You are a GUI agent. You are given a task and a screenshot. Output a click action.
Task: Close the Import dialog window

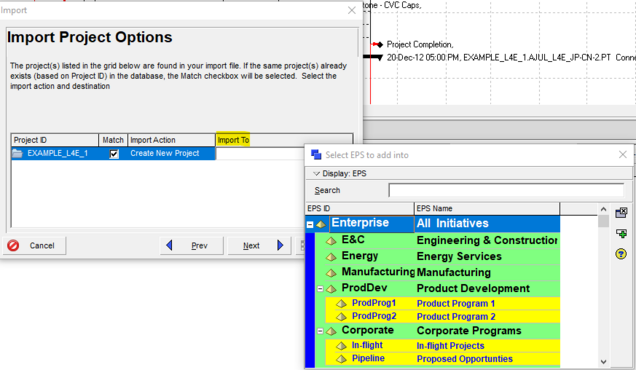[x=352, y=11]
